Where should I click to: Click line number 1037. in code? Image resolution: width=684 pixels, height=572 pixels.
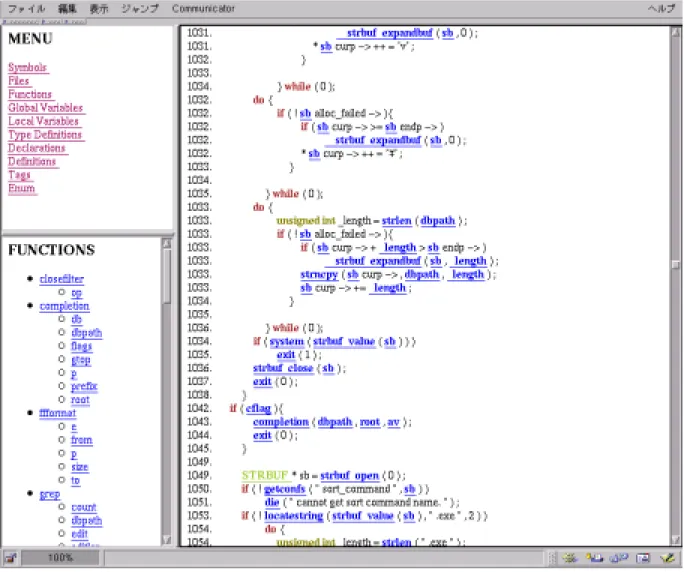coord(199,382)
